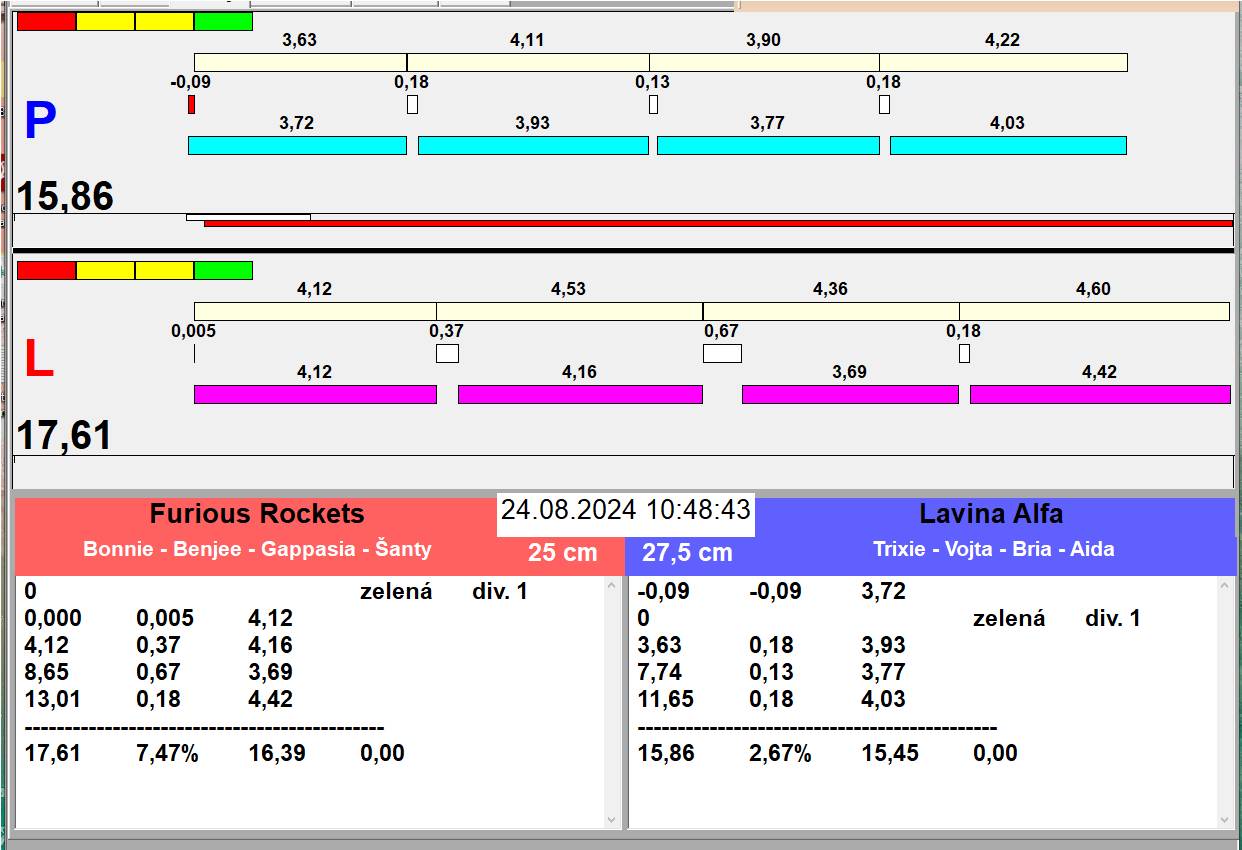Click the red progress bar under P lane
The width and height of the screenshot is (1242, 850).
tap(718, 224)
